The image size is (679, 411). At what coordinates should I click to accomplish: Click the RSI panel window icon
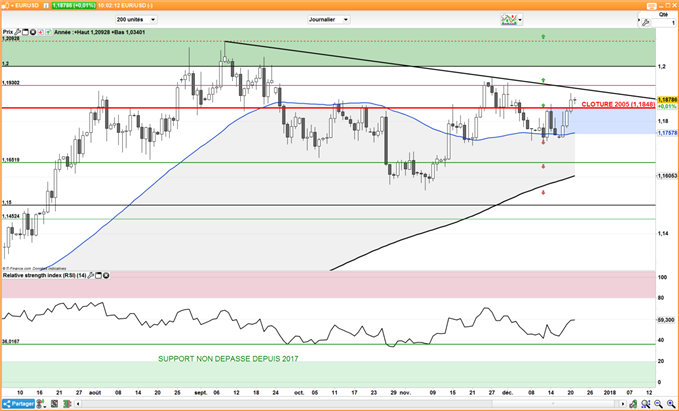coord(98,275)
